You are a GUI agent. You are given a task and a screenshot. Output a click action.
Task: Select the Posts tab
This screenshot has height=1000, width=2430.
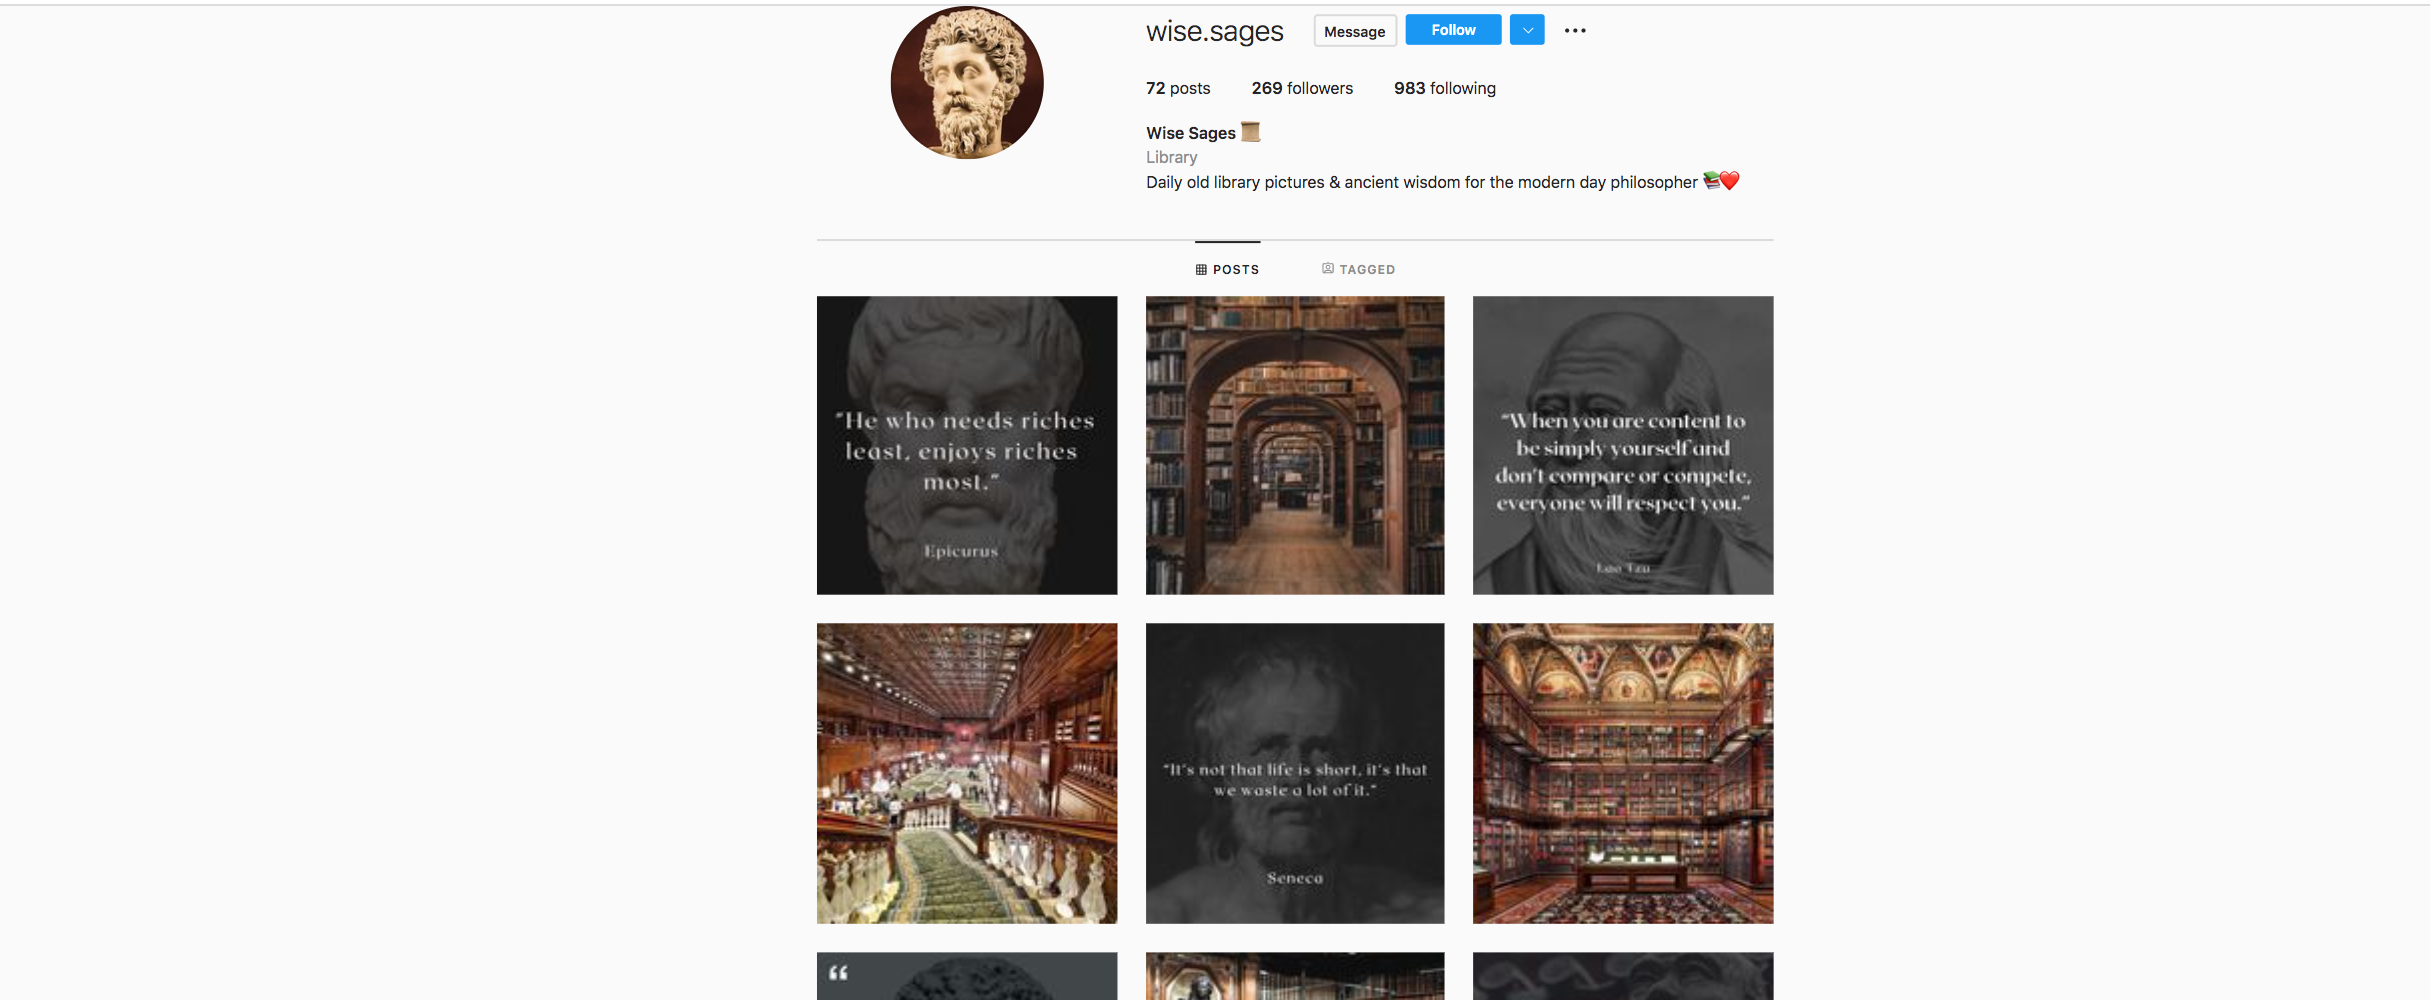[x=1227, y=270]
